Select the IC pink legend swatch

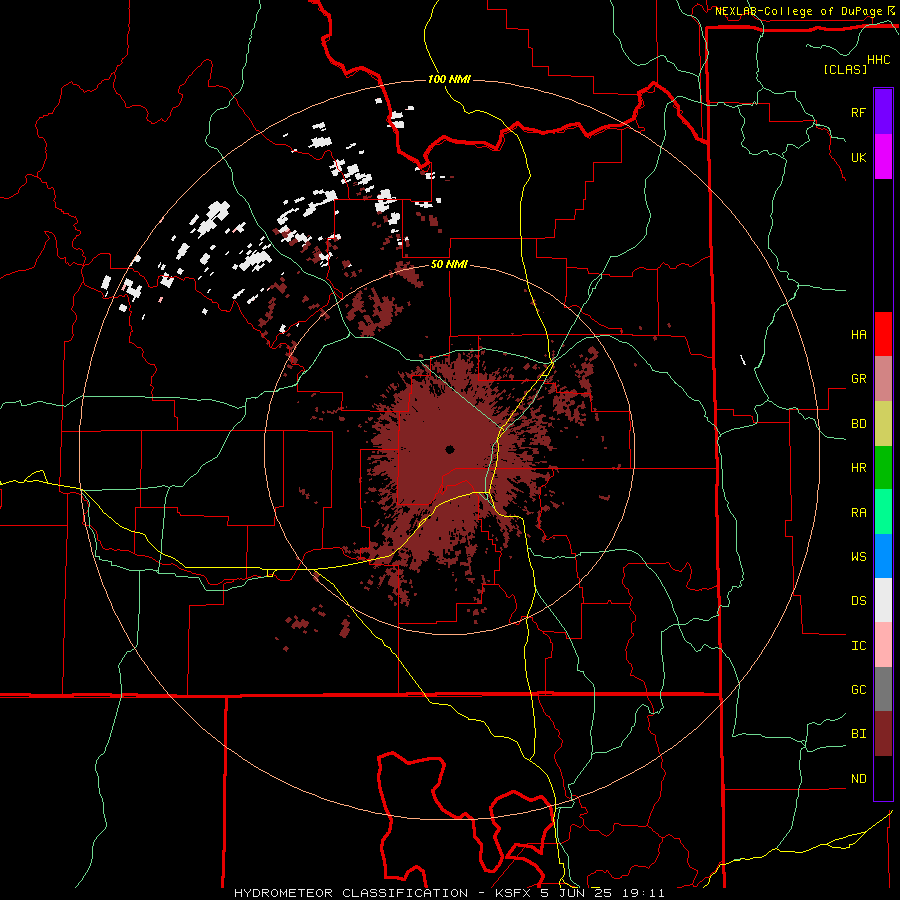[x=883, y=645]
